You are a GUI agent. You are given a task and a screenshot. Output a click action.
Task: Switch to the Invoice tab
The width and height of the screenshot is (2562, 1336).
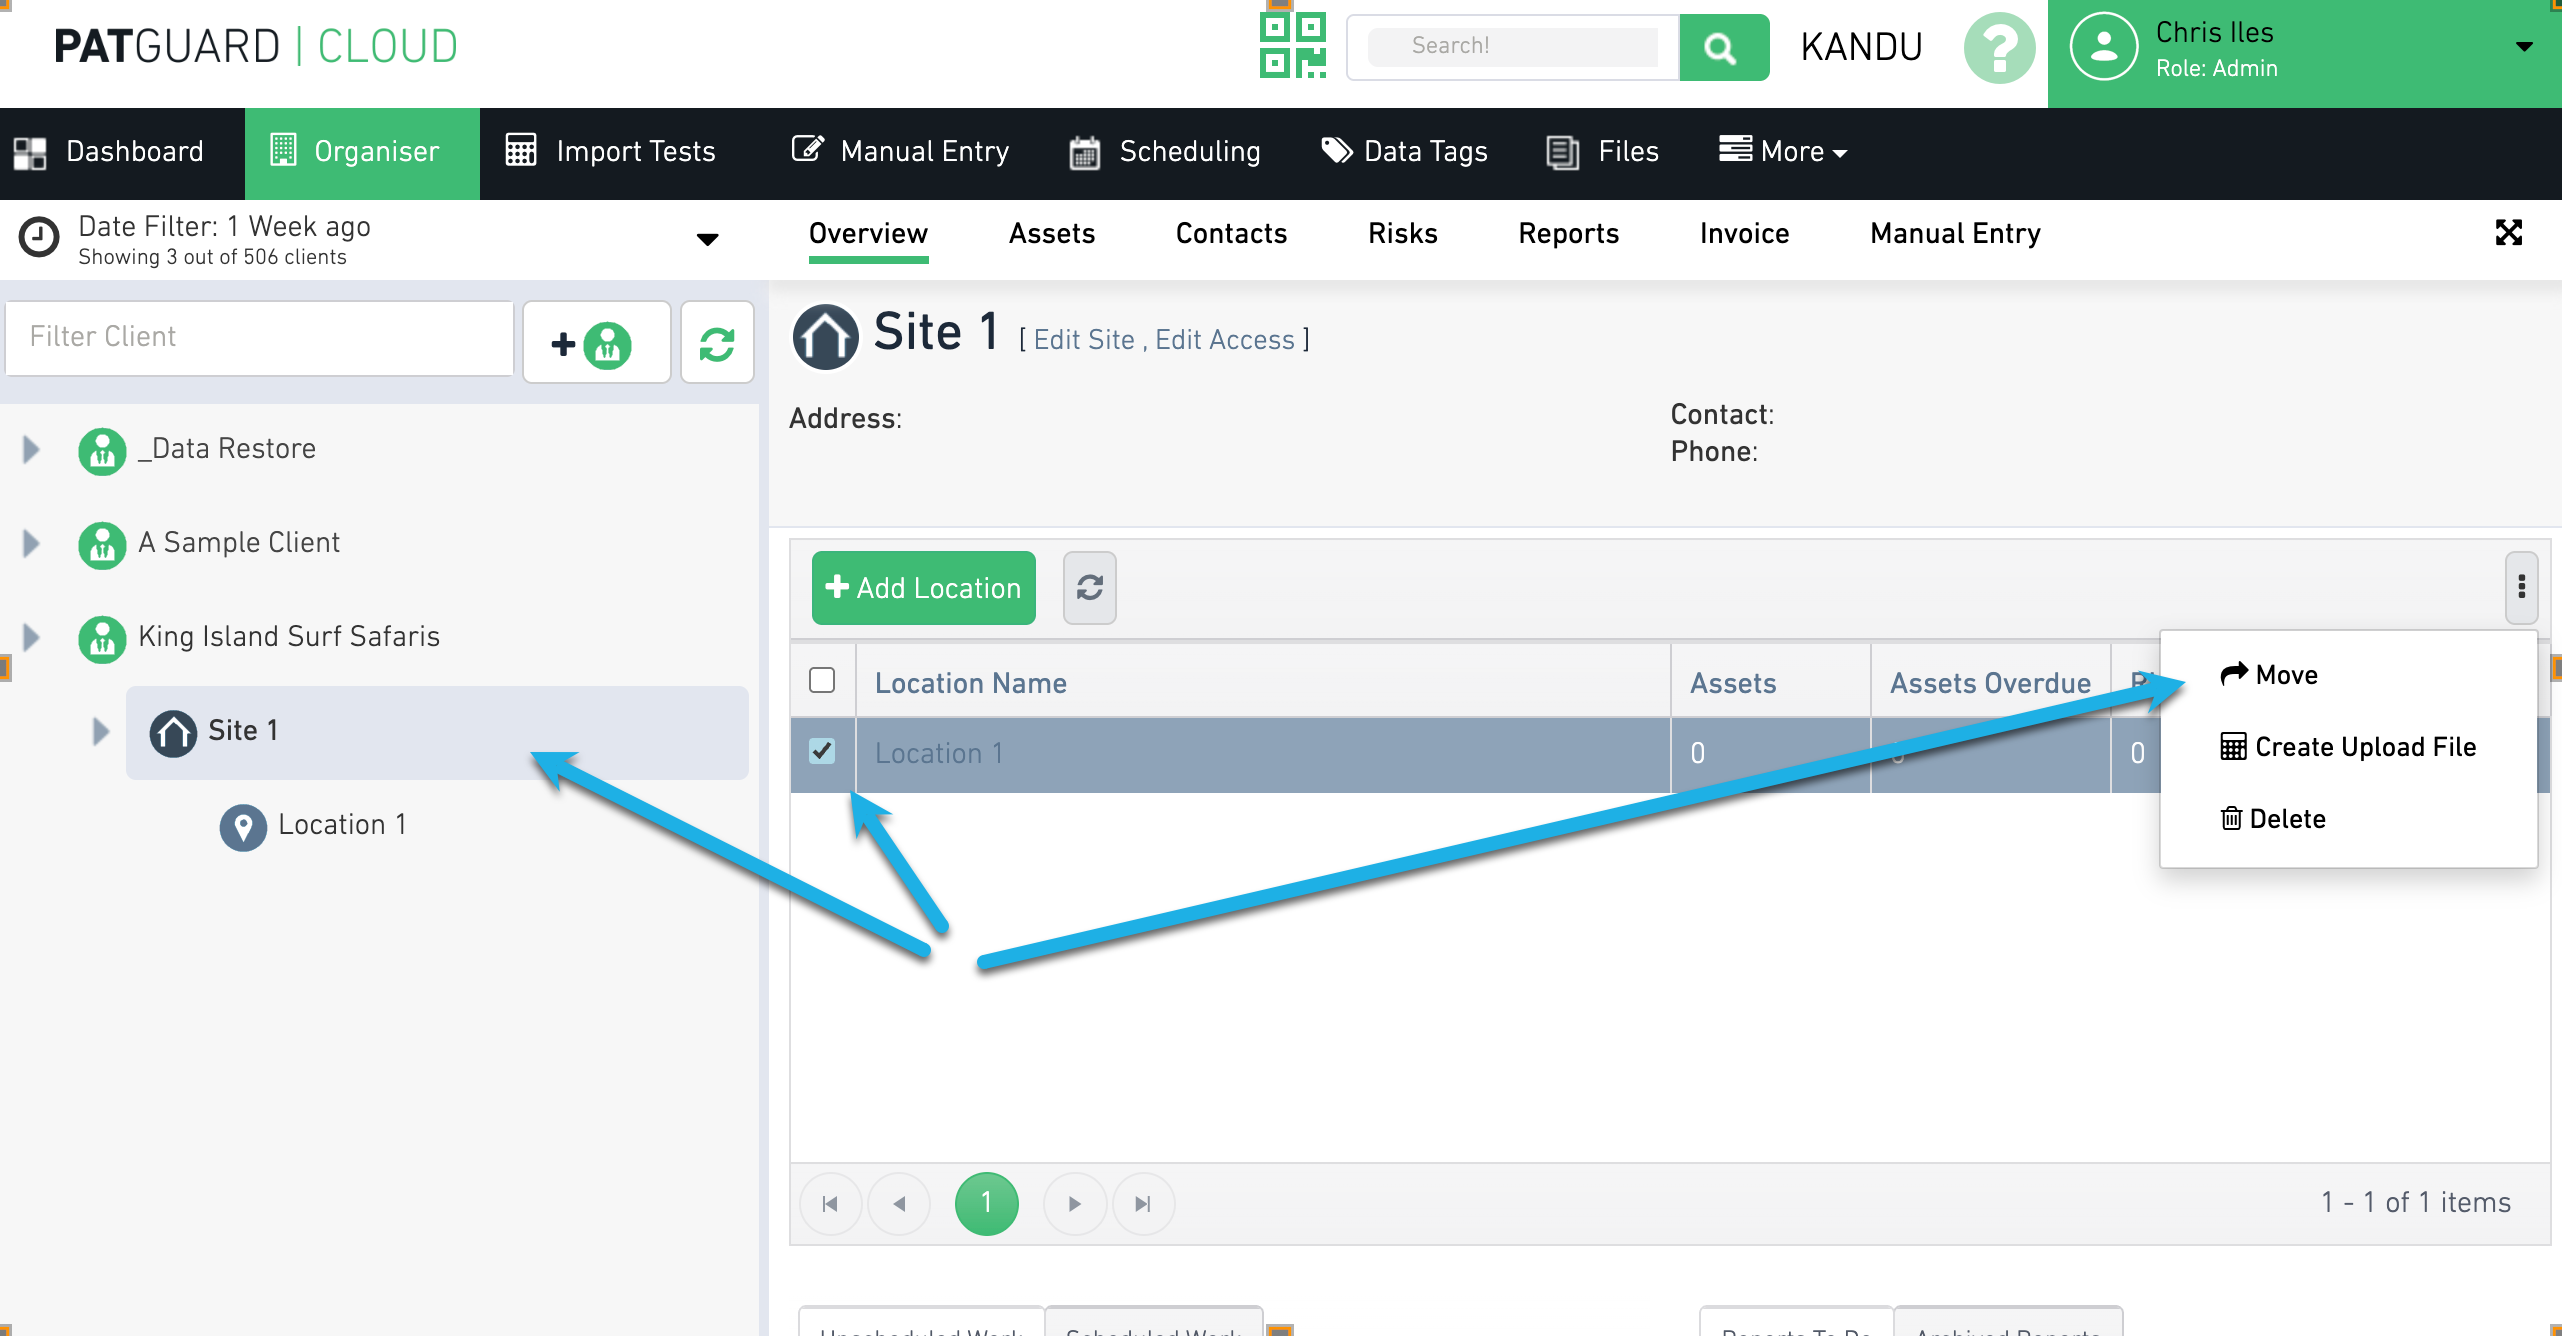(x=1744, y=234)
